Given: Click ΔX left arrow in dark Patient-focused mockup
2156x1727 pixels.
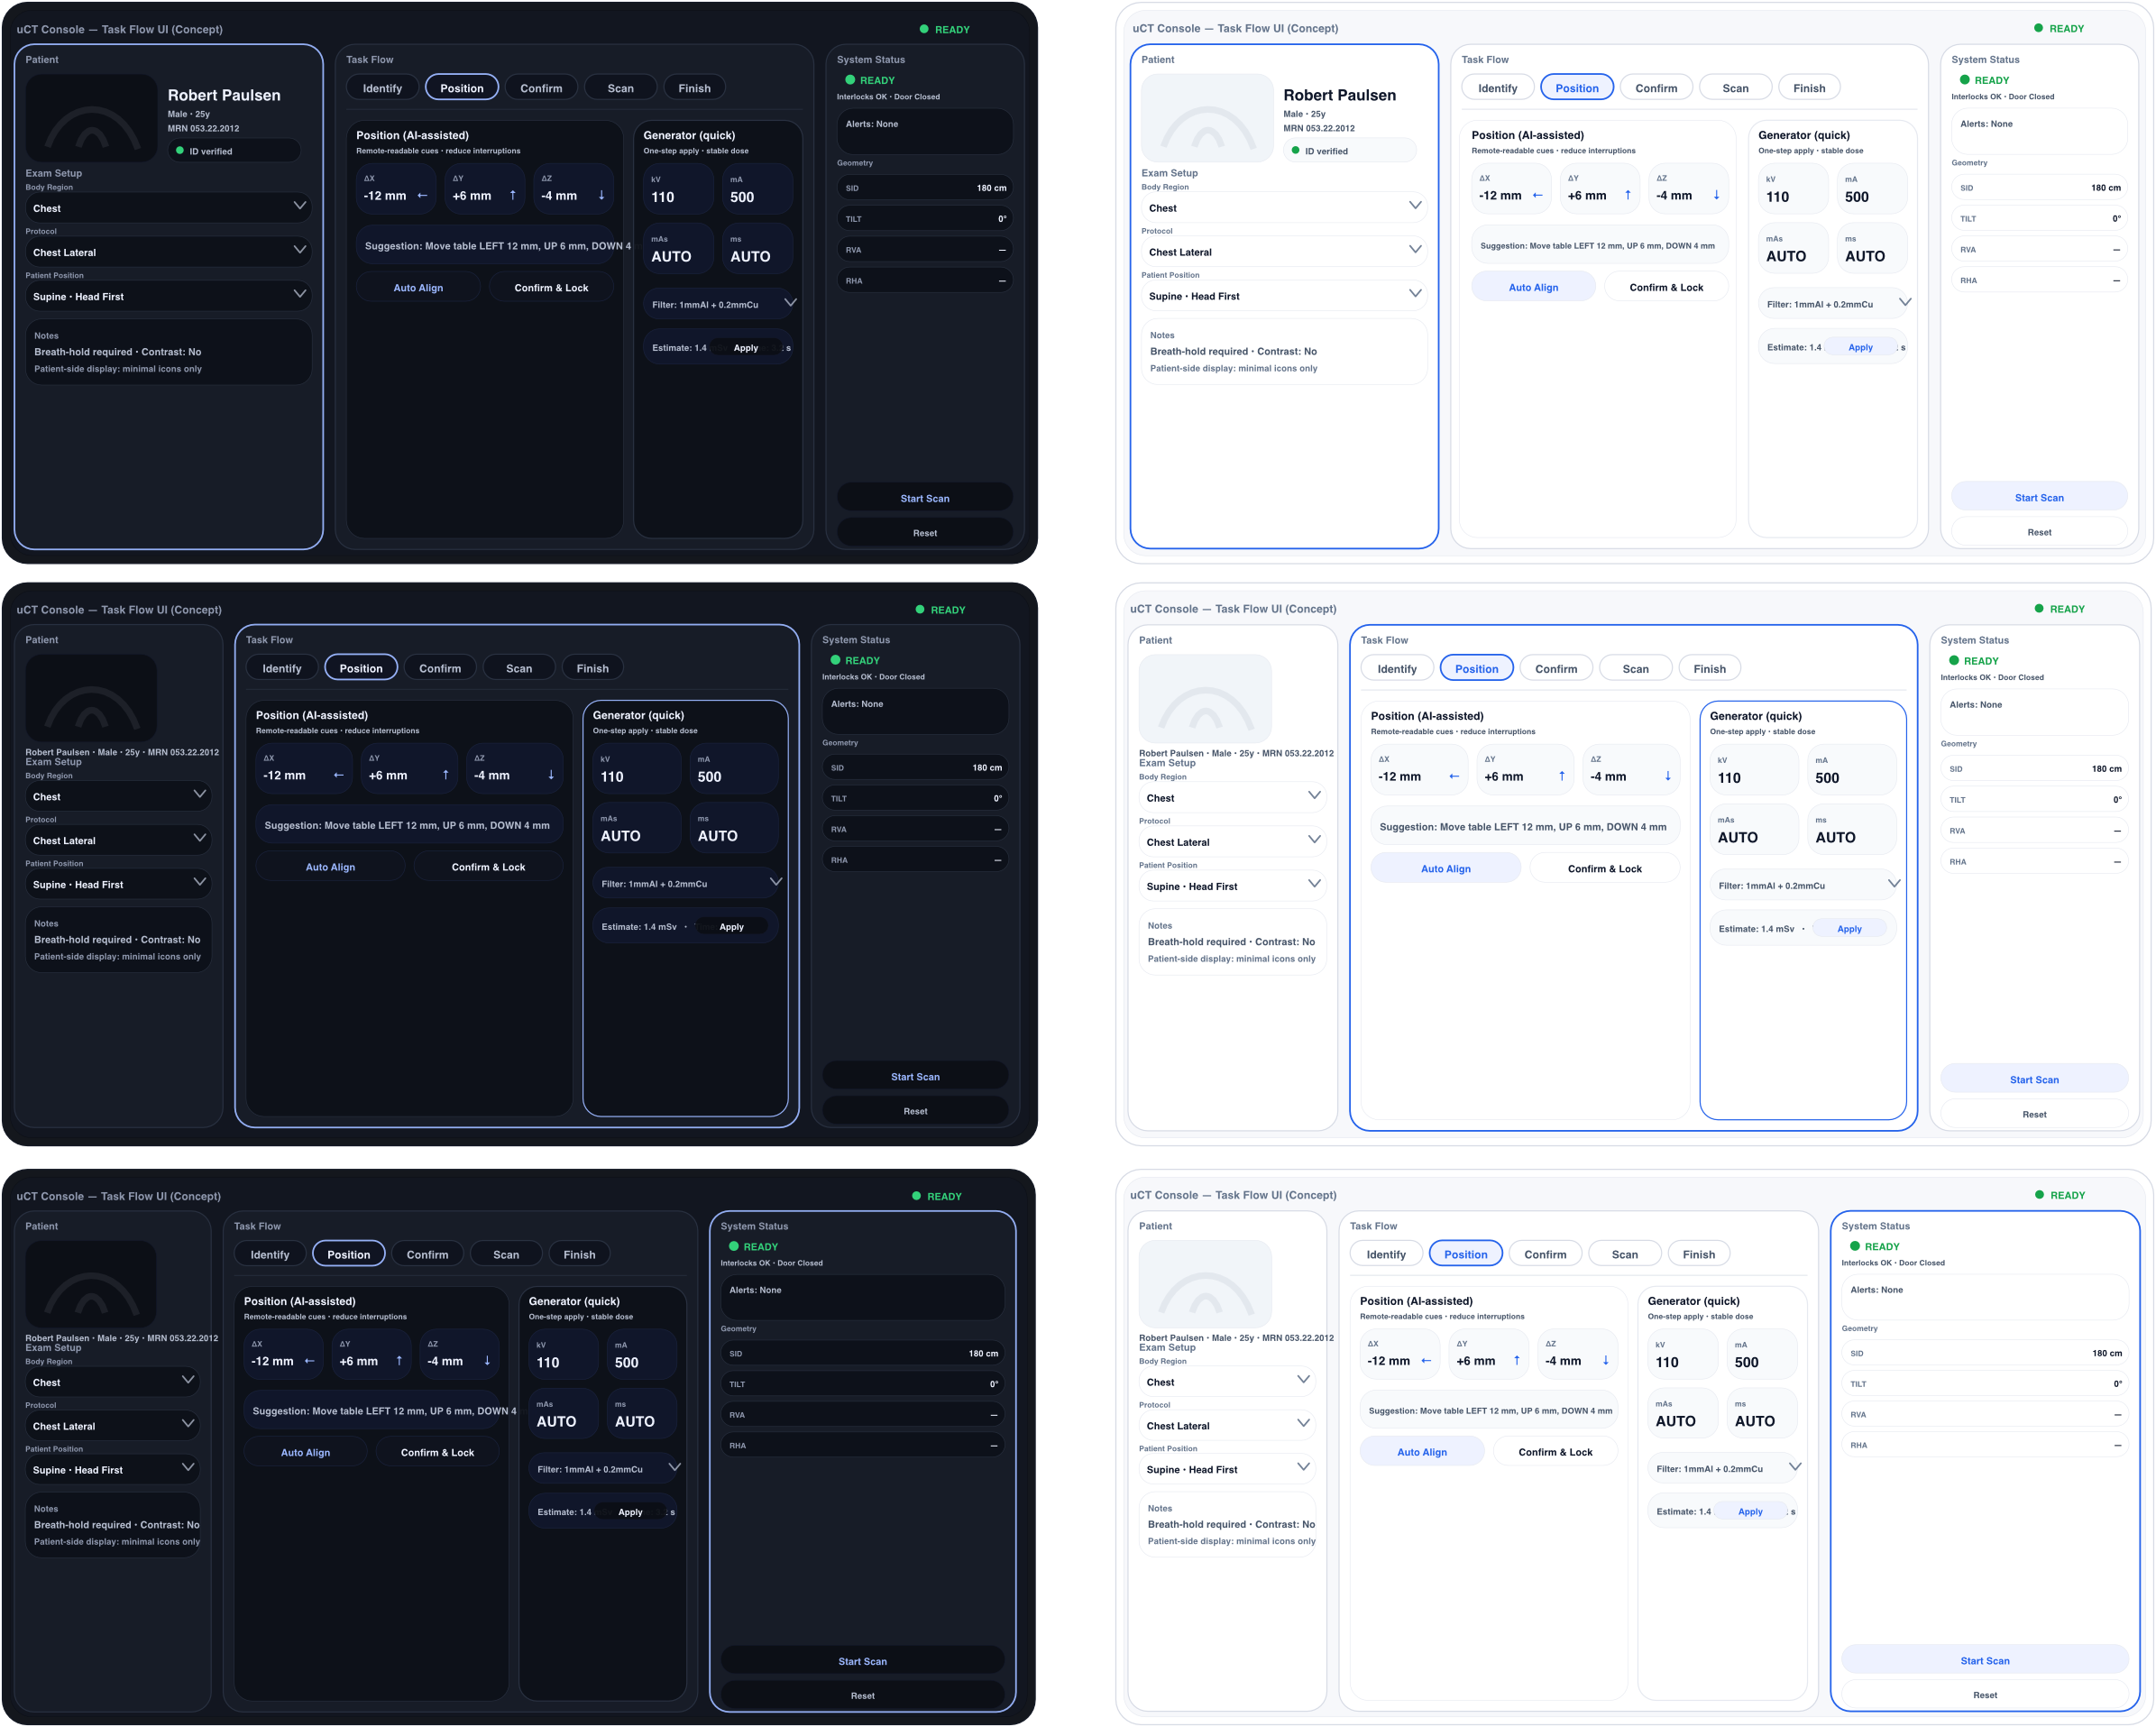Looking at the screenshot, I should pyautogui.click(x=422, y=196).
